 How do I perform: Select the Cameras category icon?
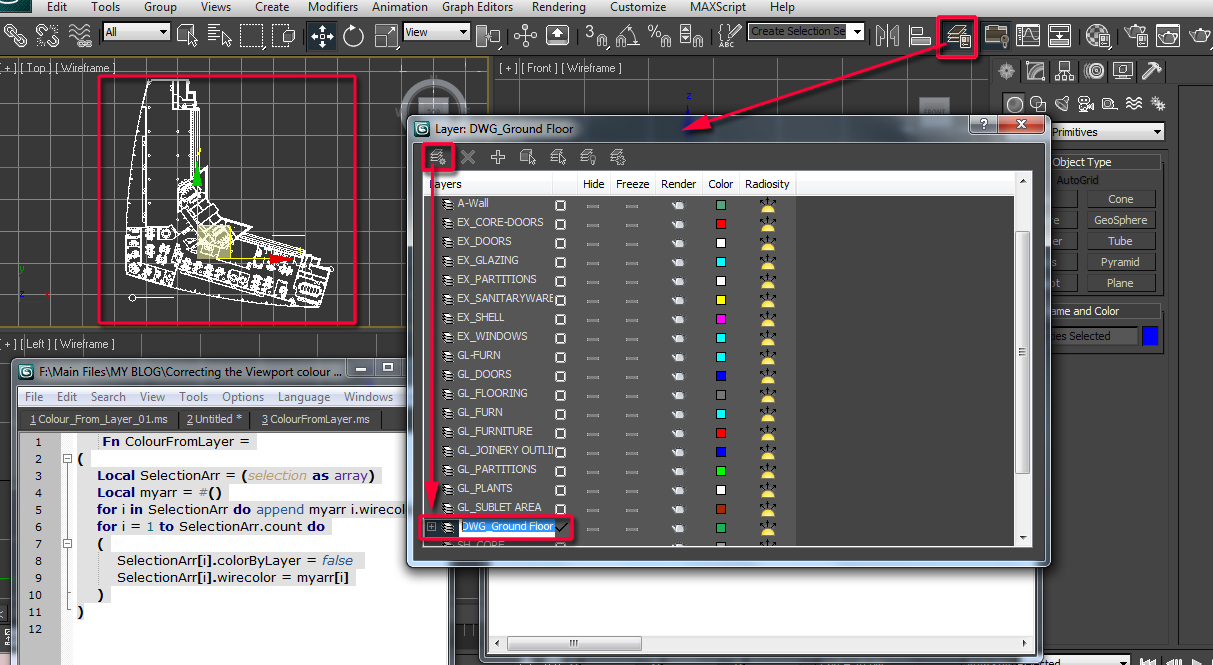(1085, 103)
